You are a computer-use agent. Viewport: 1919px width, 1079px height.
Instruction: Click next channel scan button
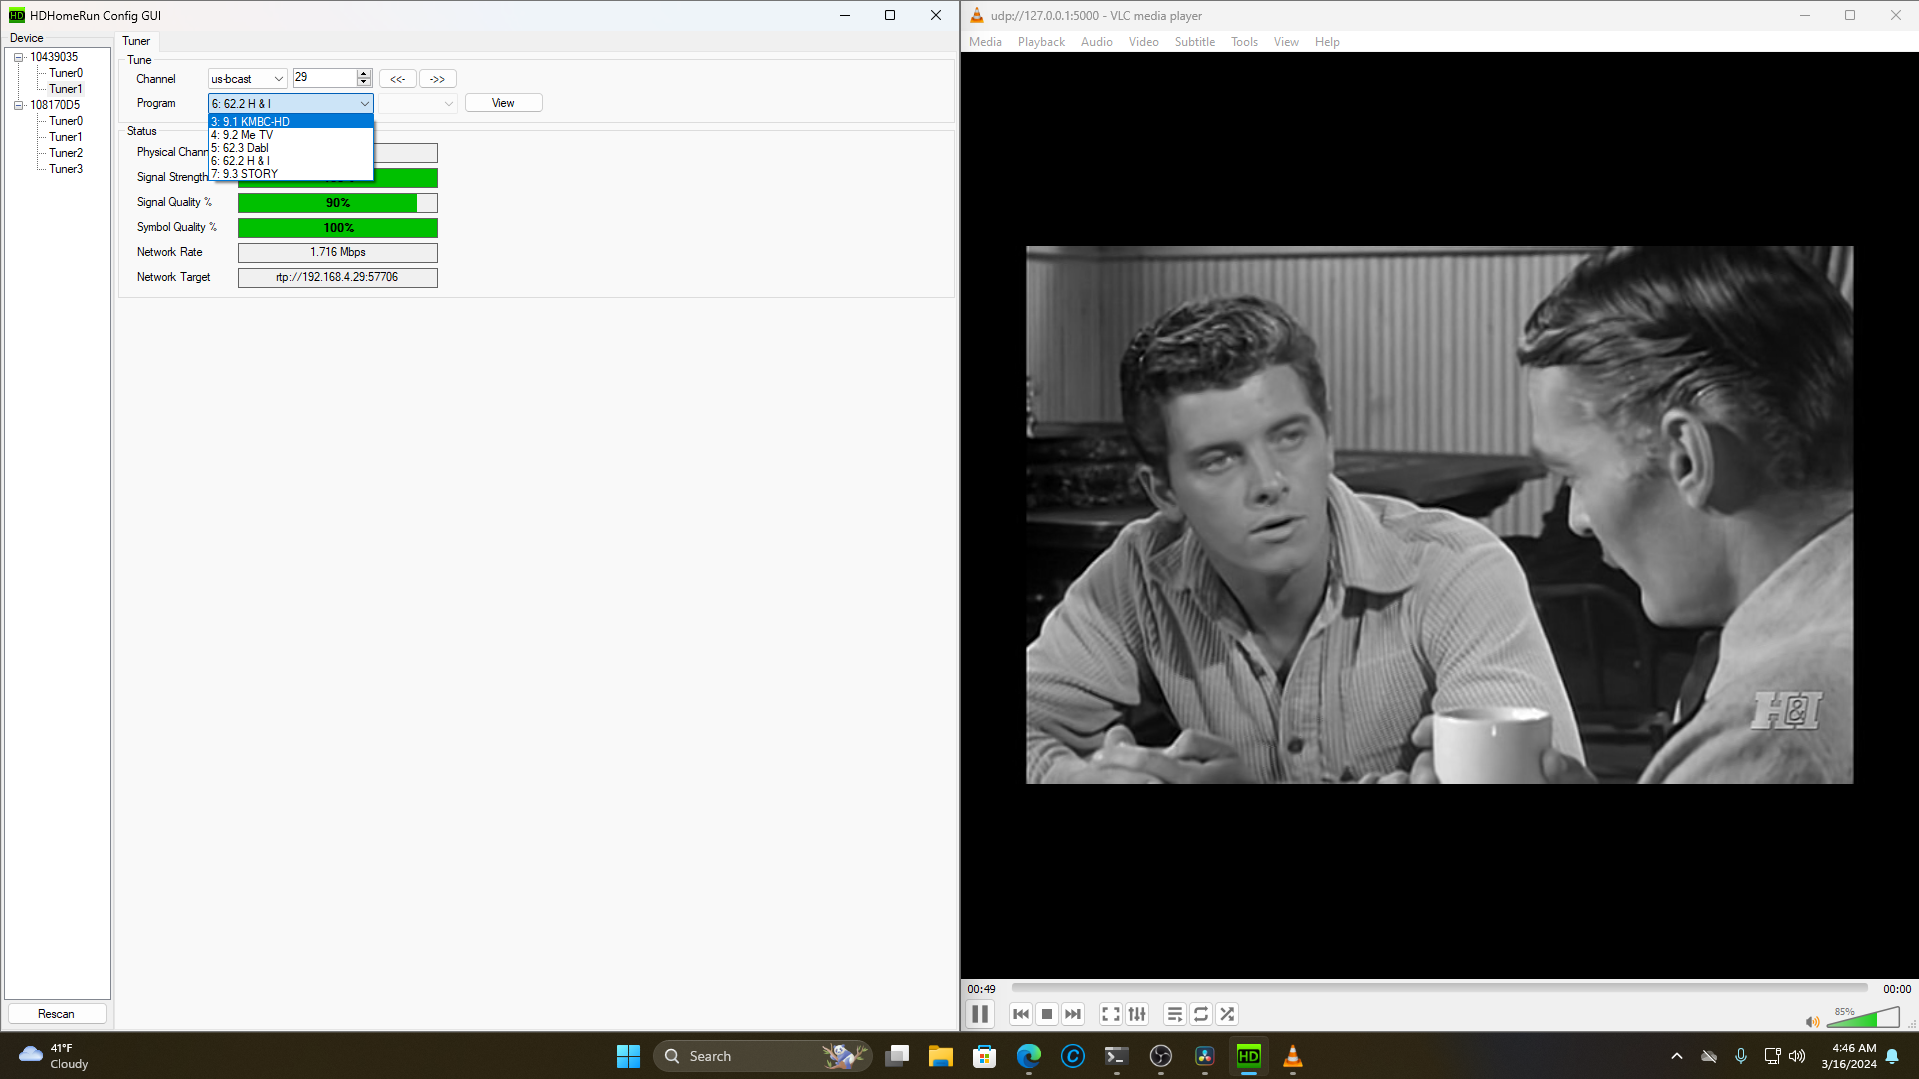click(437, 79)
